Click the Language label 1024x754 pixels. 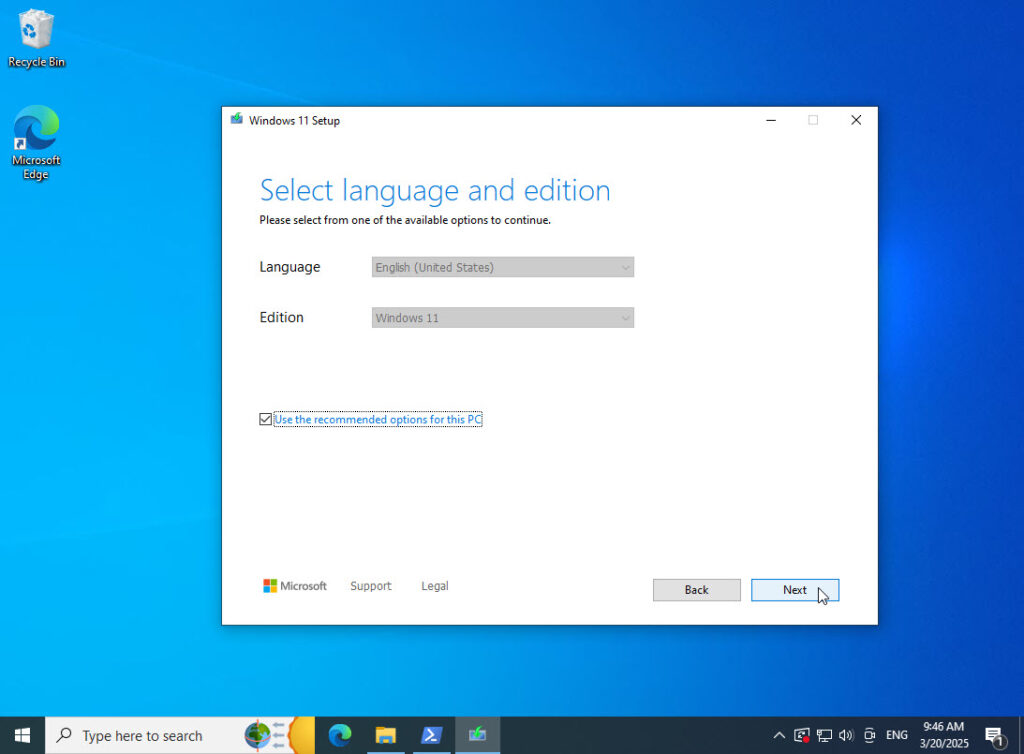289,267
